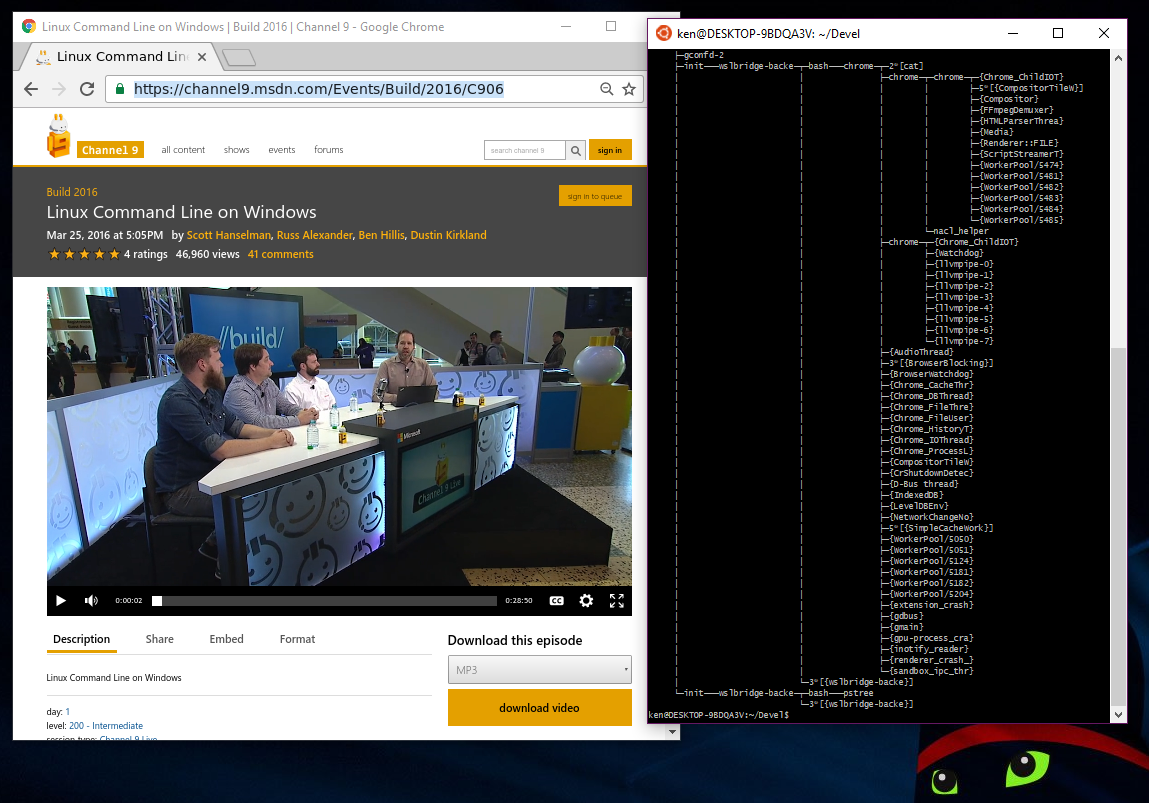Image resolution: width=1149 pixels, height=803 pixels.
Task: Click the Chrome logo in title bar
Action: [29, 26]
